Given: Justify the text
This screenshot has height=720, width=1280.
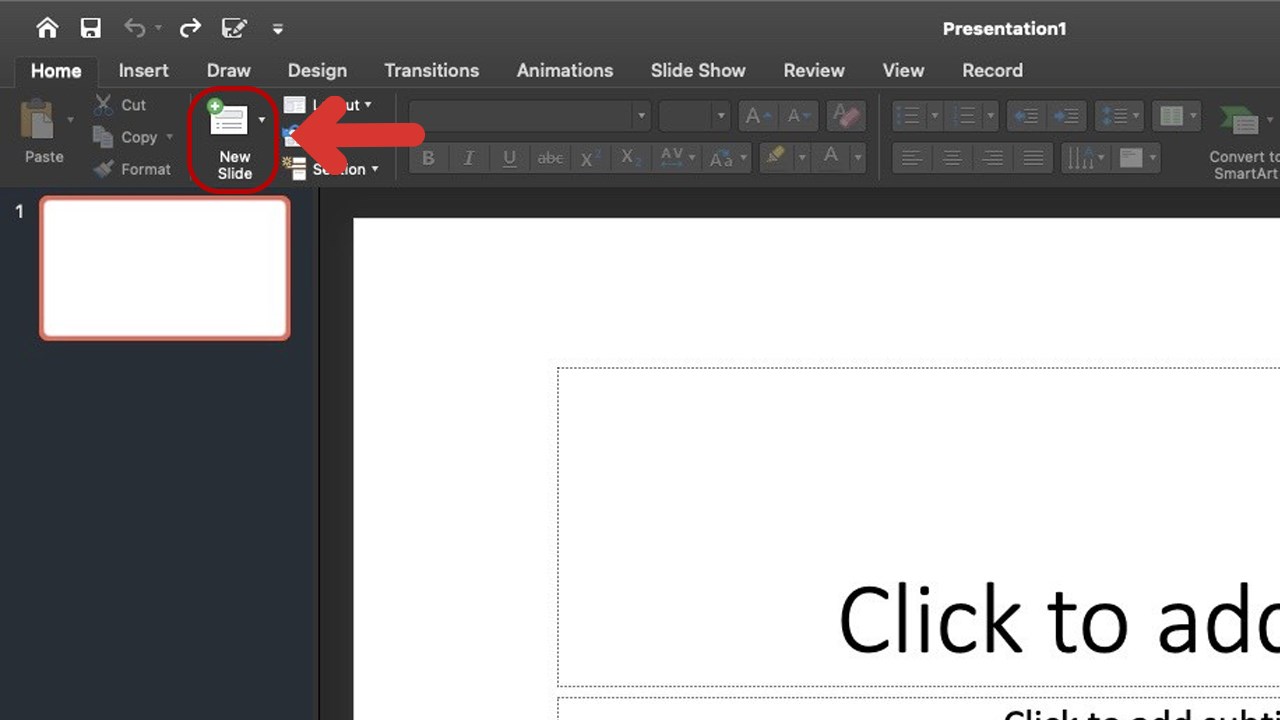Looking at the screenshot, I should [x=1033, y=158].
